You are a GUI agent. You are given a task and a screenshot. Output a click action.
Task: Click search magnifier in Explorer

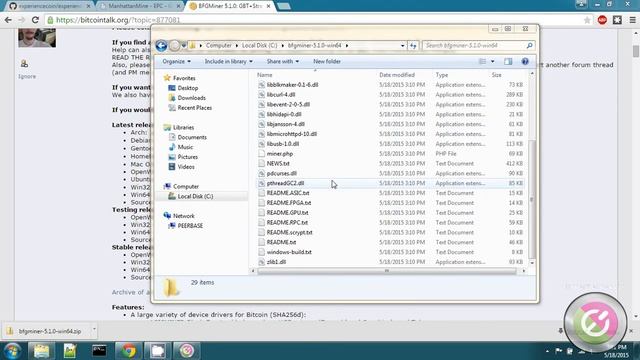529,46
